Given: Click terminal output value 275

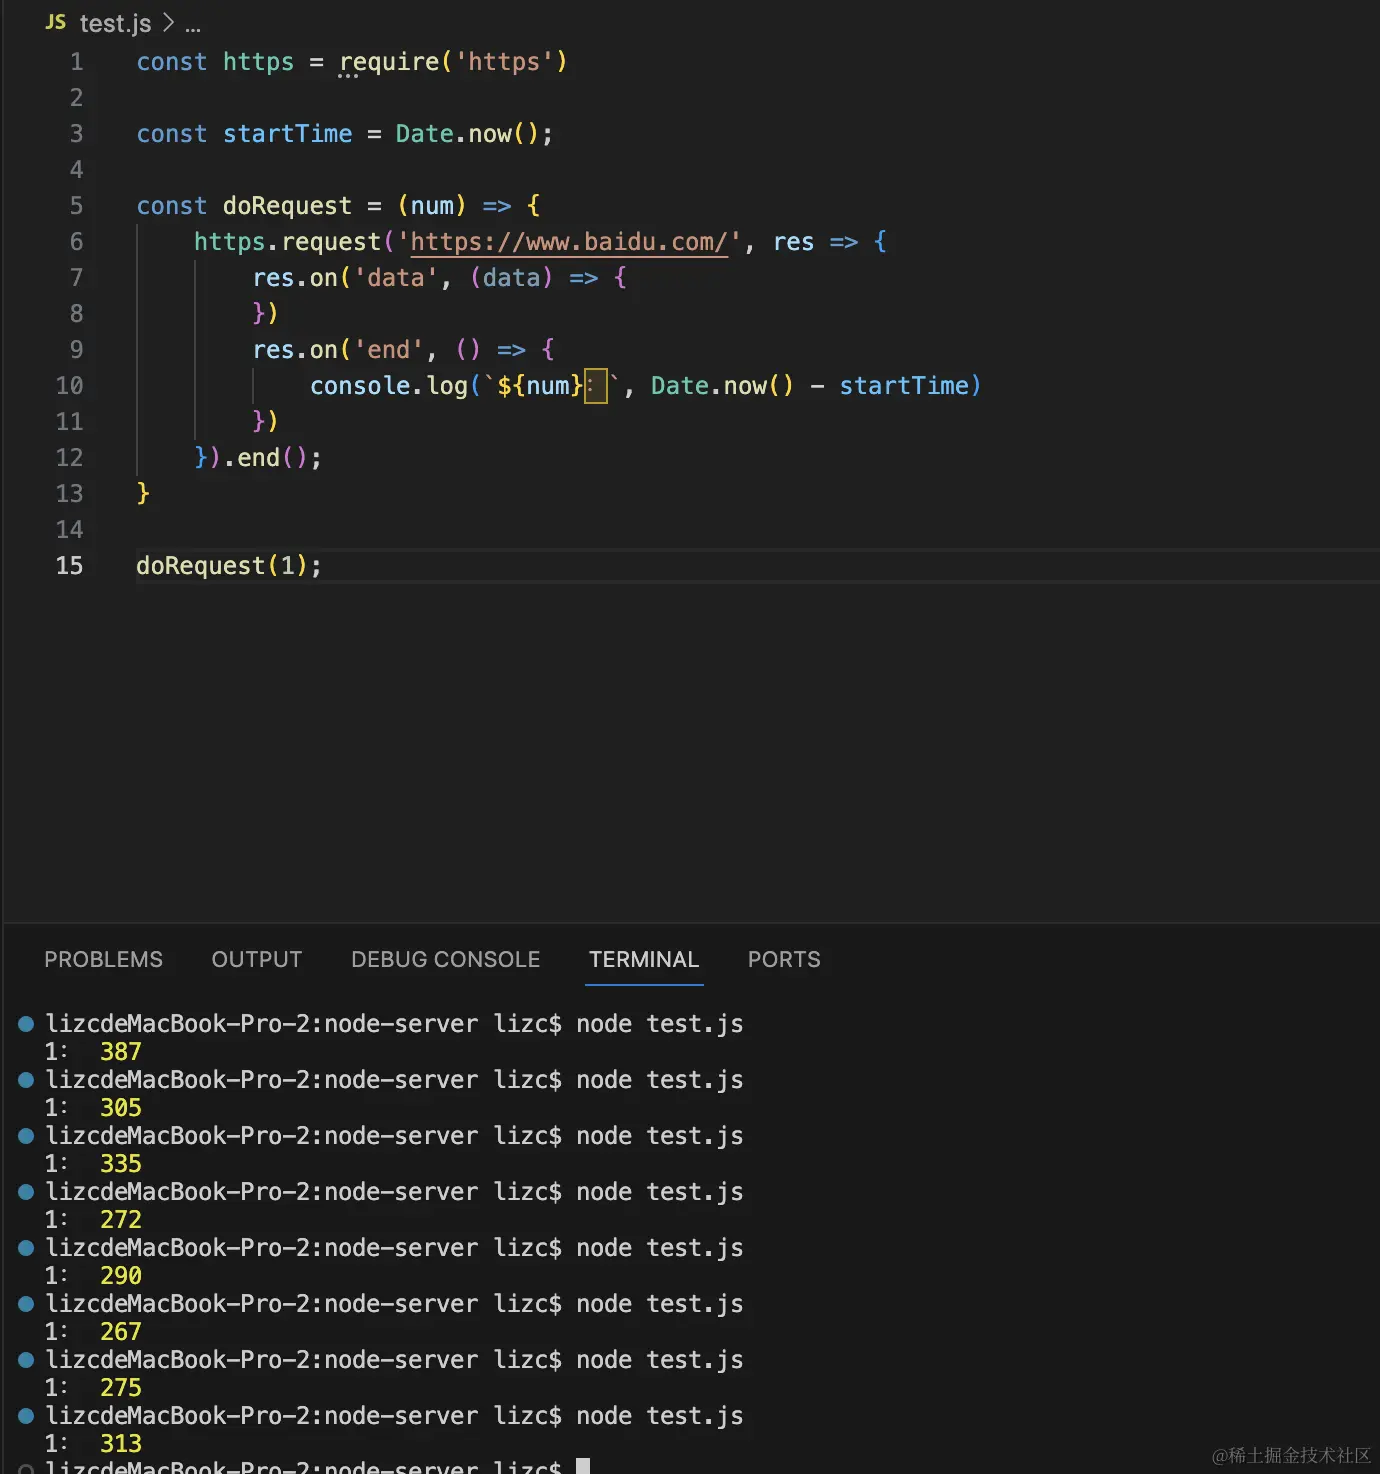Looking at the screenshot, I should (x=121, y=1388).
